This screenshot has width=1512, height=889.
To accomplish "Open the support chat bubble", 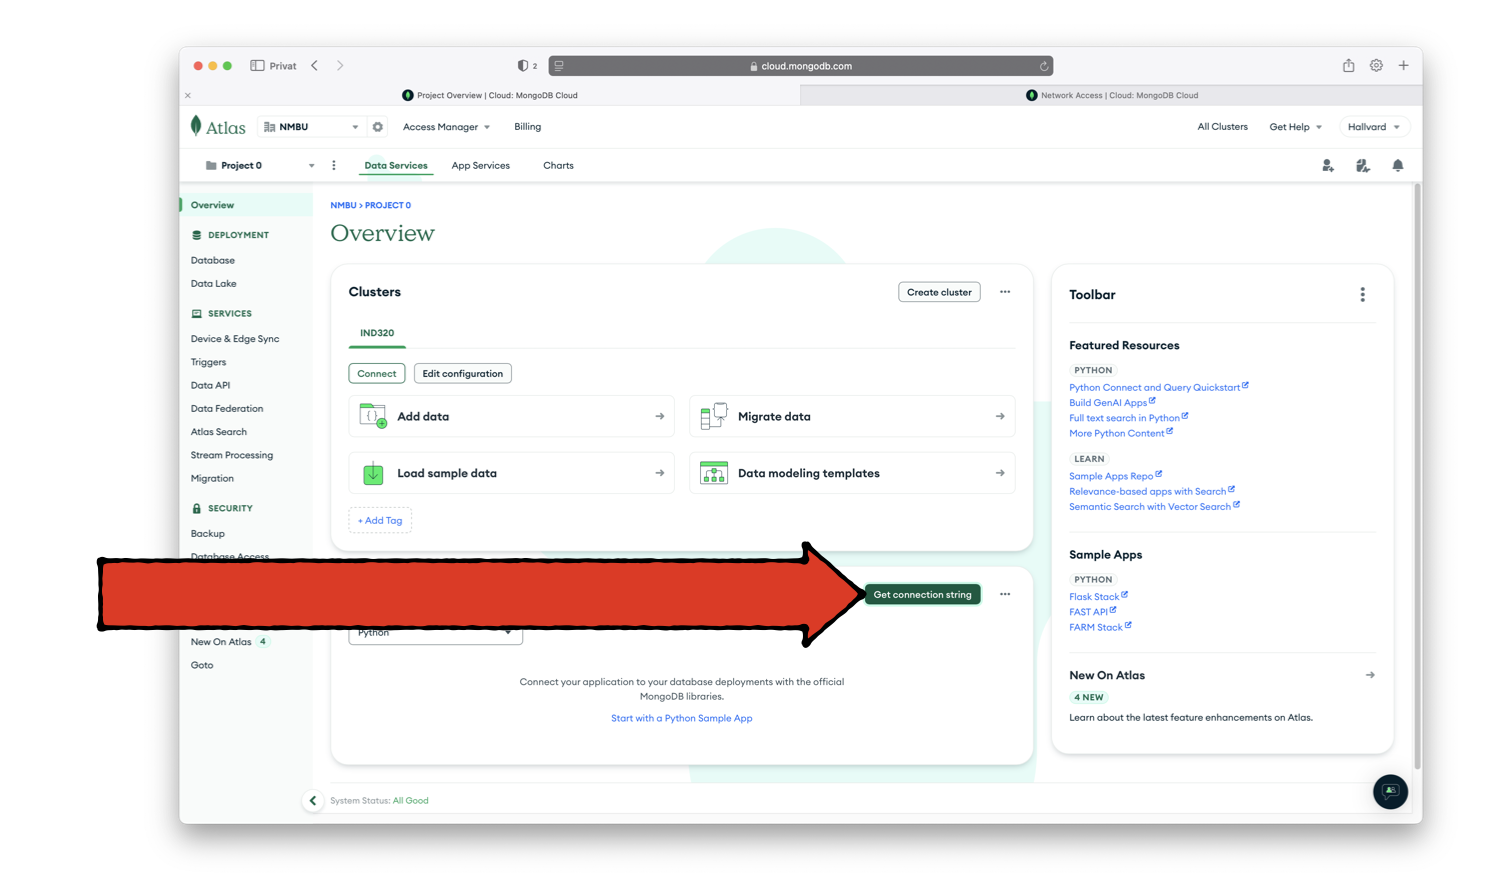I will (1390, 791).
